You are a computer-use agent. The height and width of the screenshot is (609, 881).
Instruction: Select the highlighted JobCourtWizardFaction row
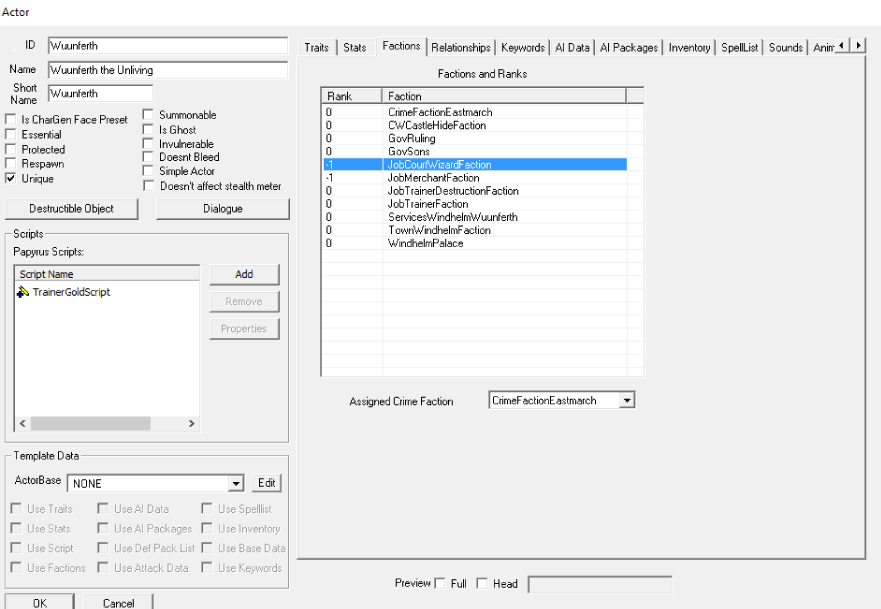tap(475, 165)
